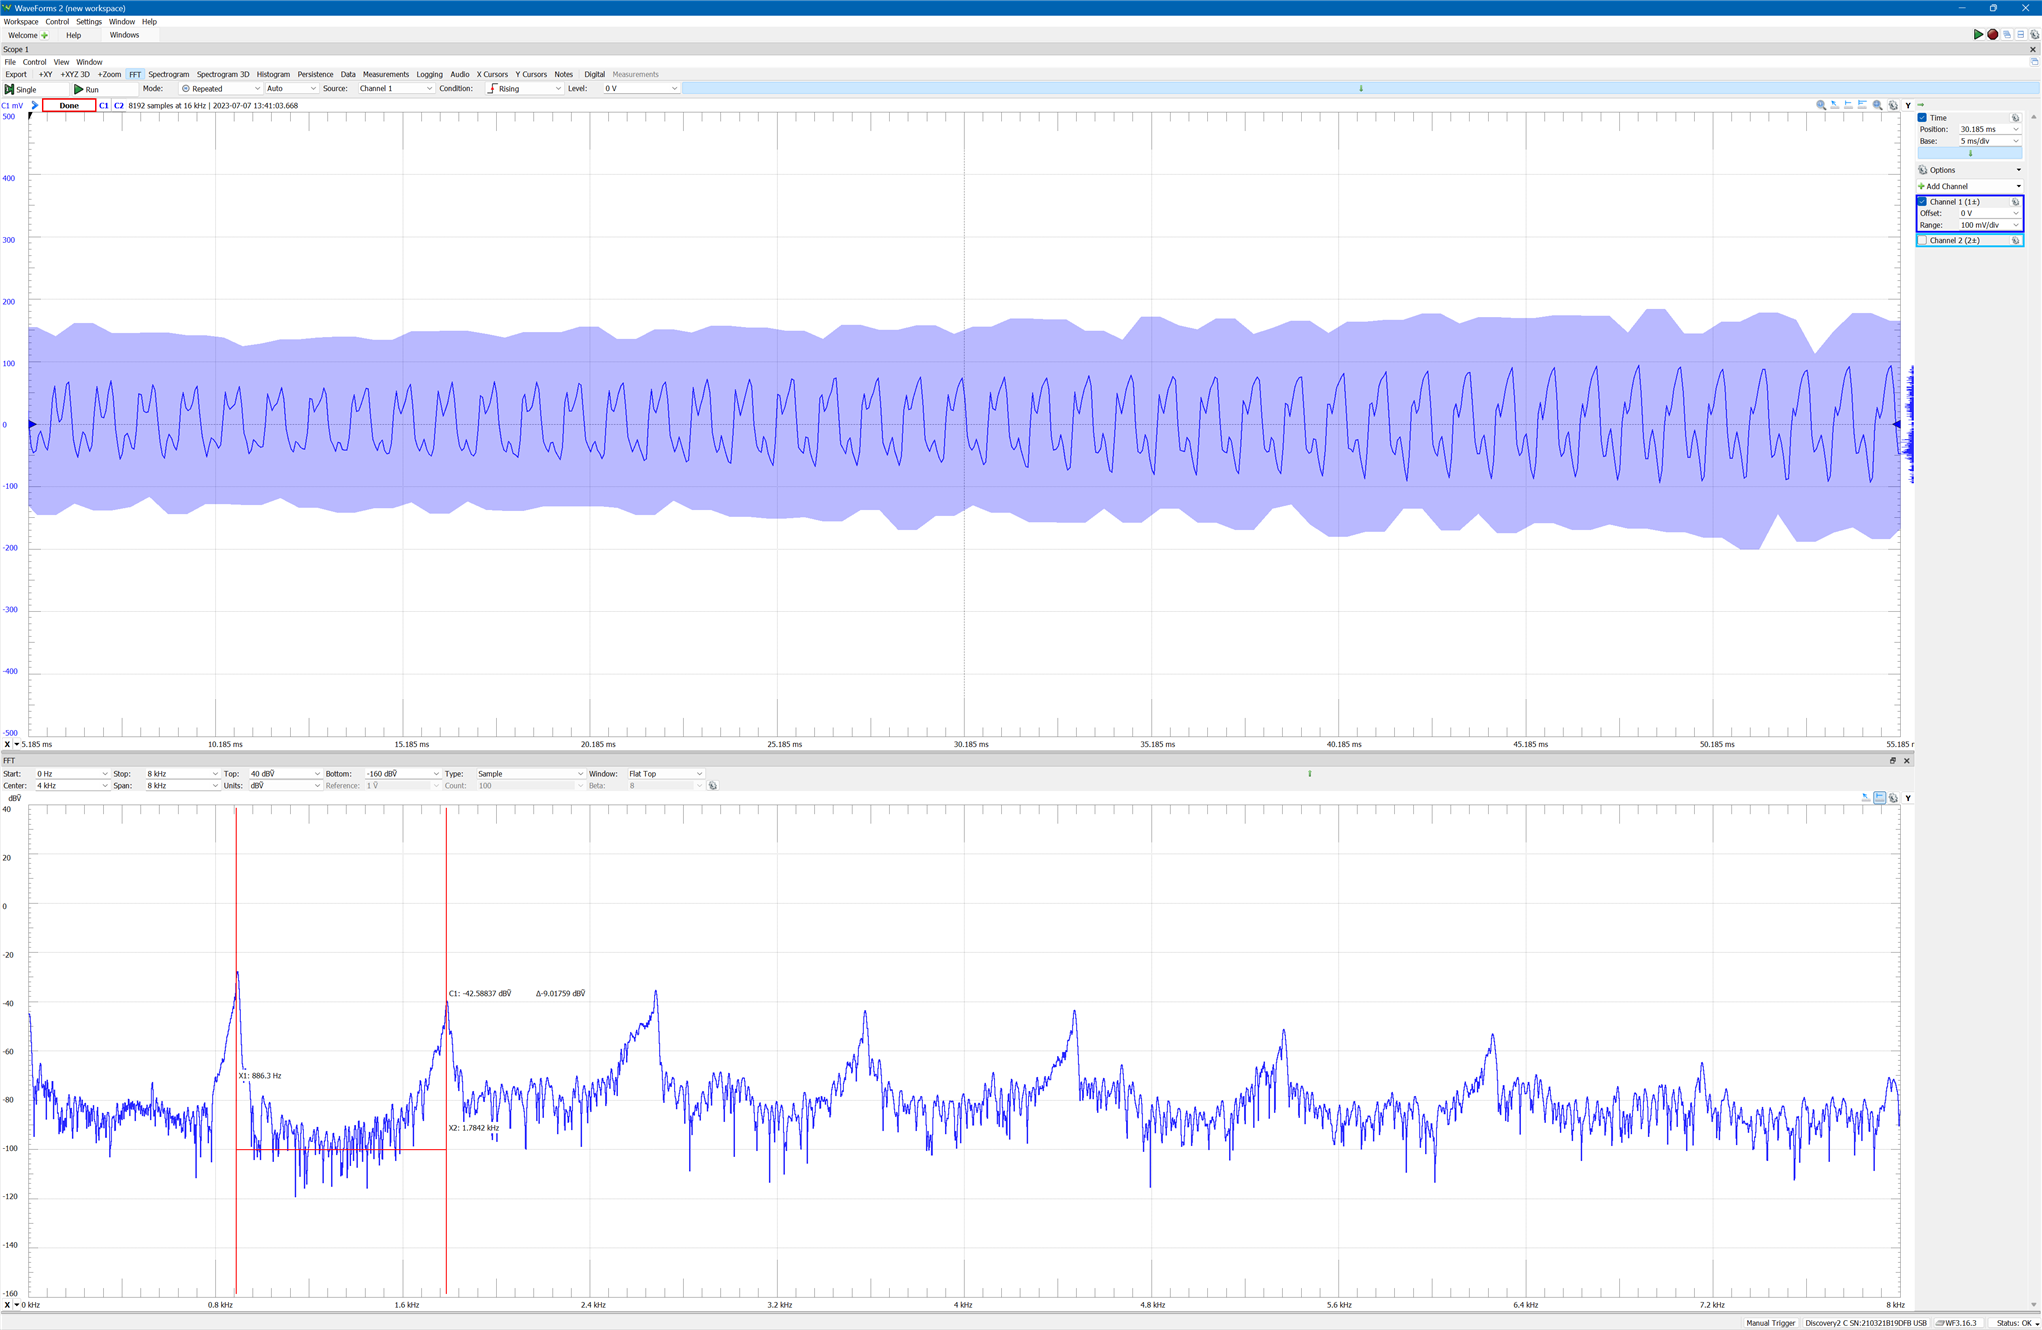Click the Channel 1 Range 100 mV/div field
The height and width of the screenshot is (1330, 2042).
1990,225
